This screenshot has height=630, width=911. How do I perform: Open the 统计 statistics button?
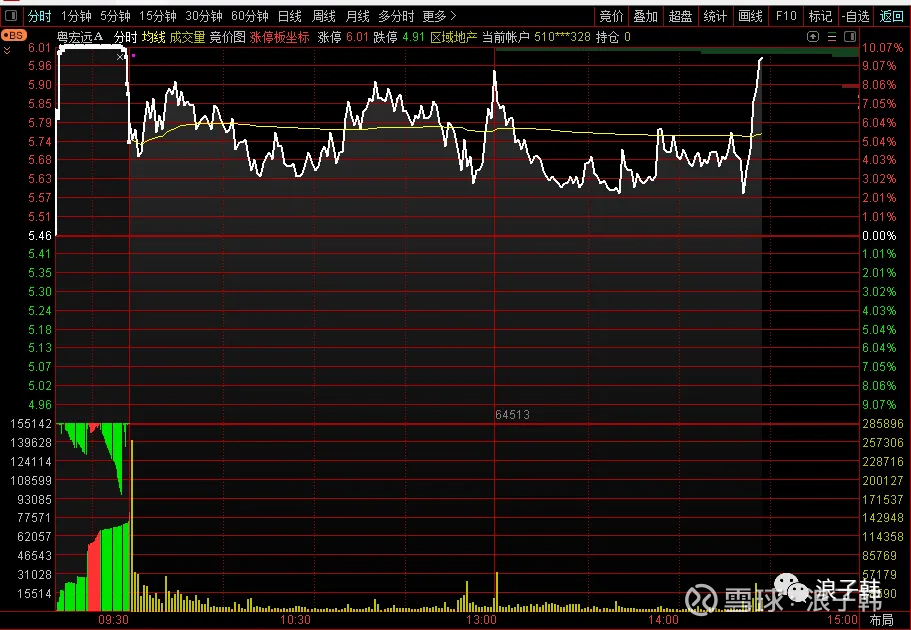pyautogui.click(x=715, y=16)
